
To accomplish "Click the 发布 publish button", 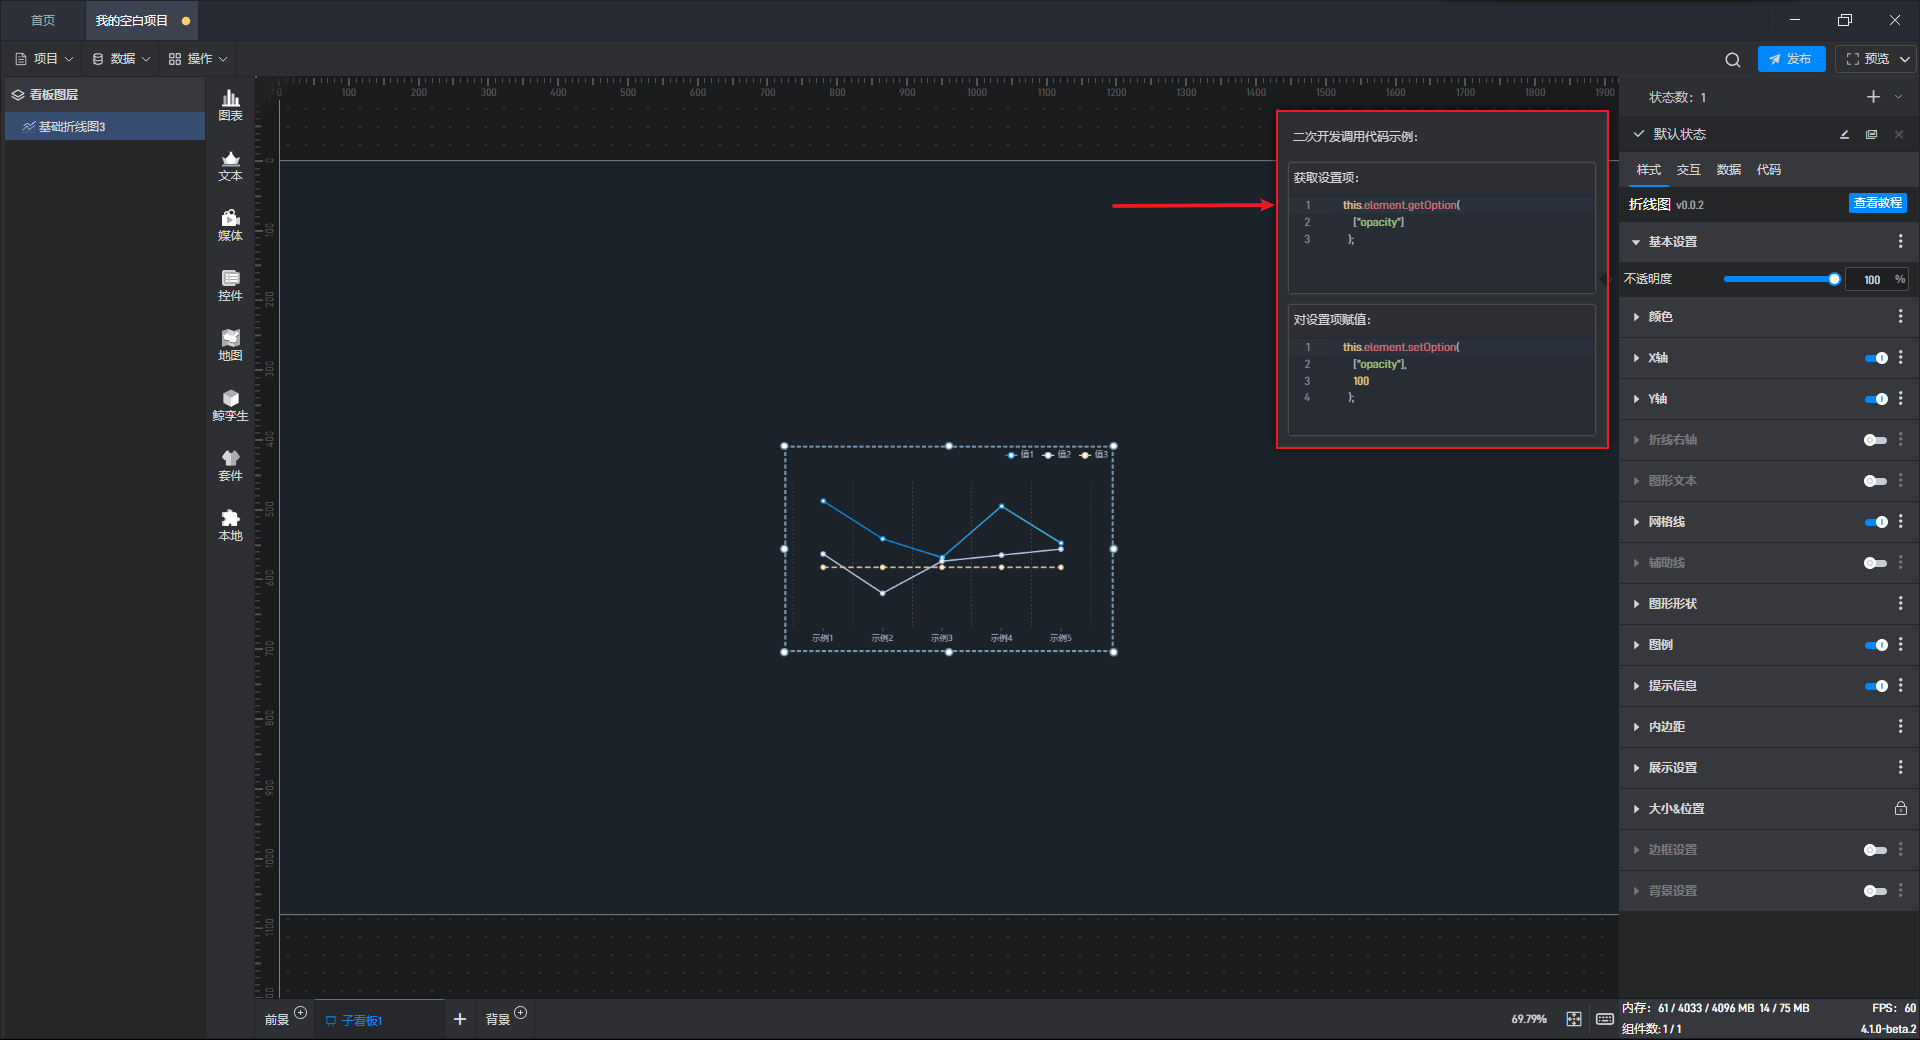I will 1791,59.
